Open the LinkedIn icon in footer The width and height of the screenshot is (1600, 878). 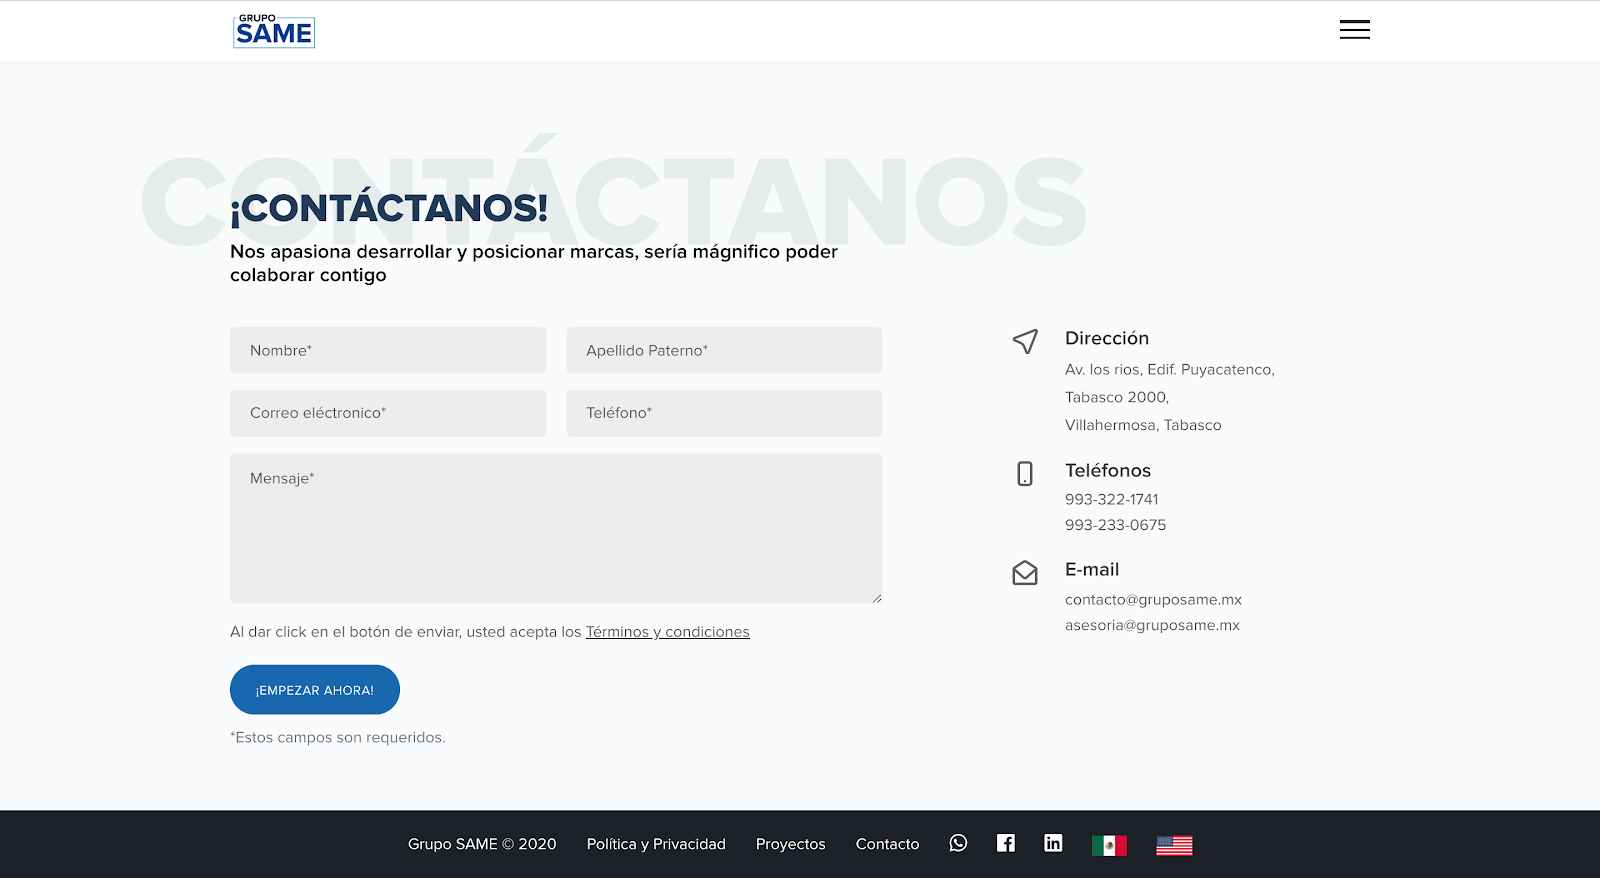(1053, 843)
